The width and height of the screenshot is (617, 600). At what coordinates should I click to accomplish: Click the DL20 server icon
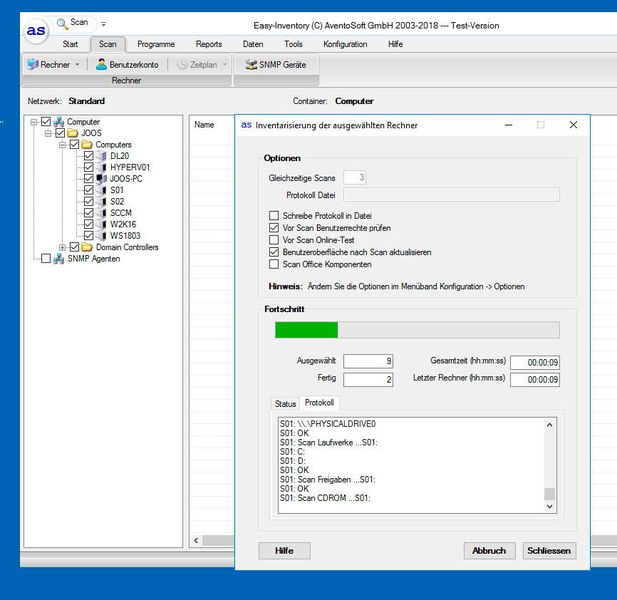pyautogui.click(x=102, y=156)
